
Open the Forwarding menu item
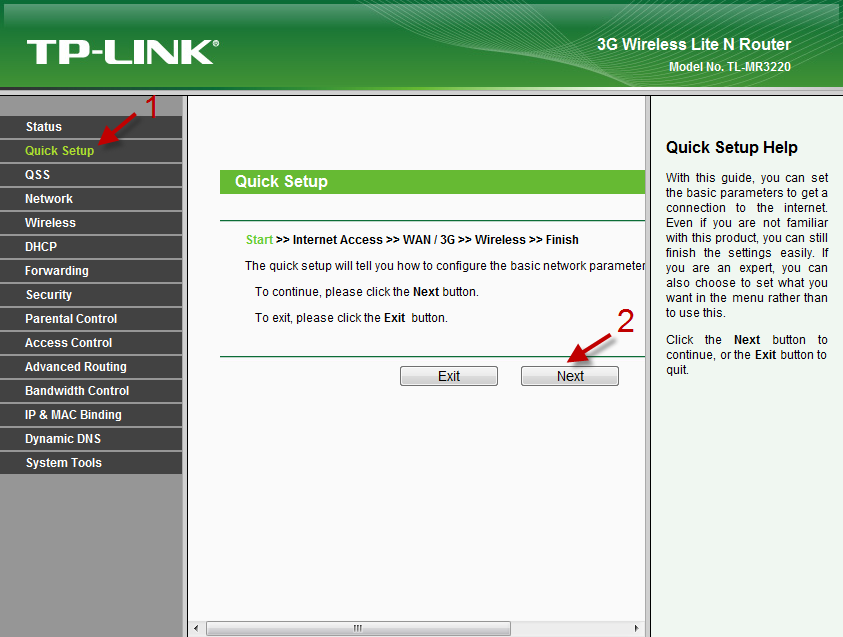pos(91,271)
